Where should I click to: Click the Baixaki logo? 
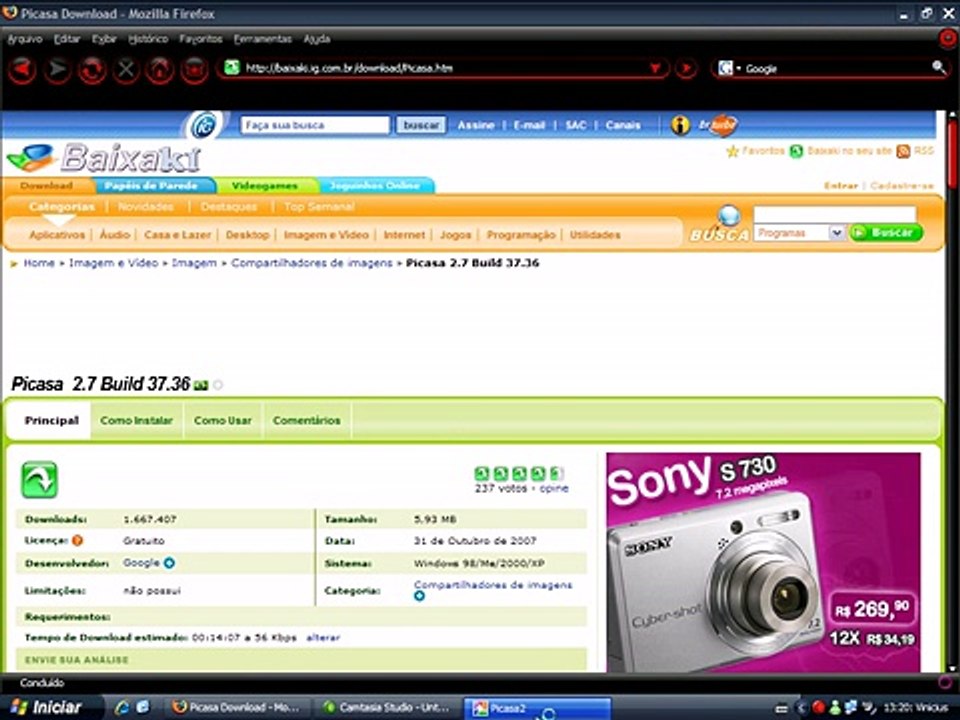(104, 158)
